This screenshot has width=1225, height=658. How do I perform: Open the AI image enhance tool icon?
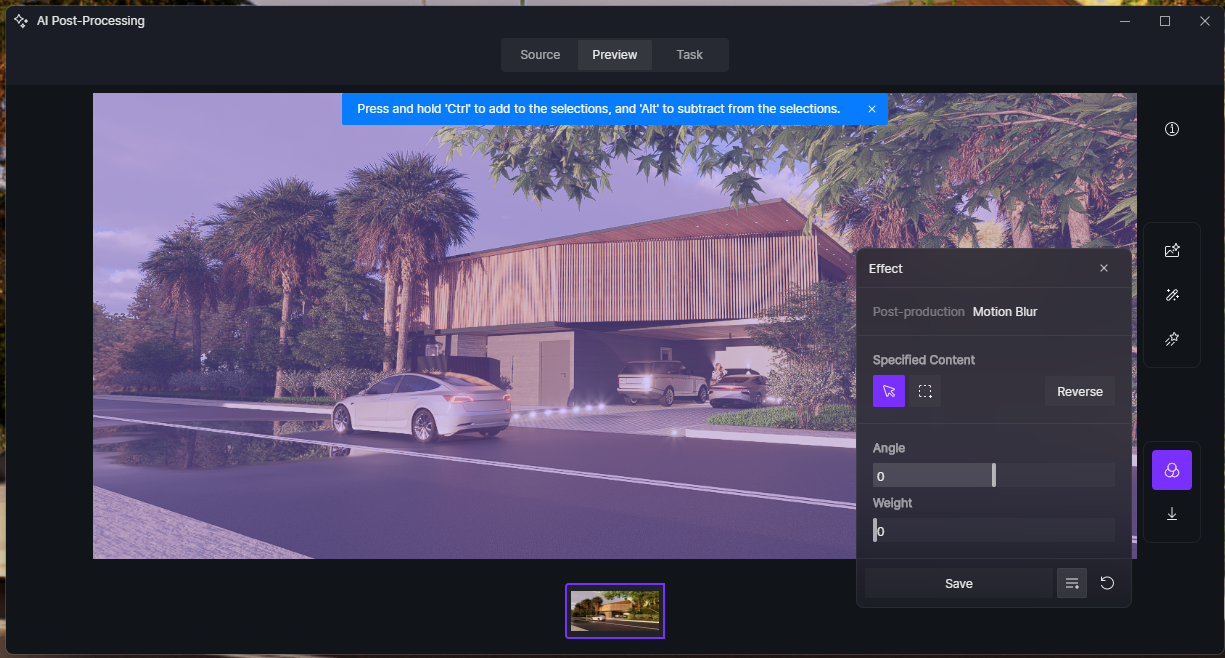pos(1172,251)
